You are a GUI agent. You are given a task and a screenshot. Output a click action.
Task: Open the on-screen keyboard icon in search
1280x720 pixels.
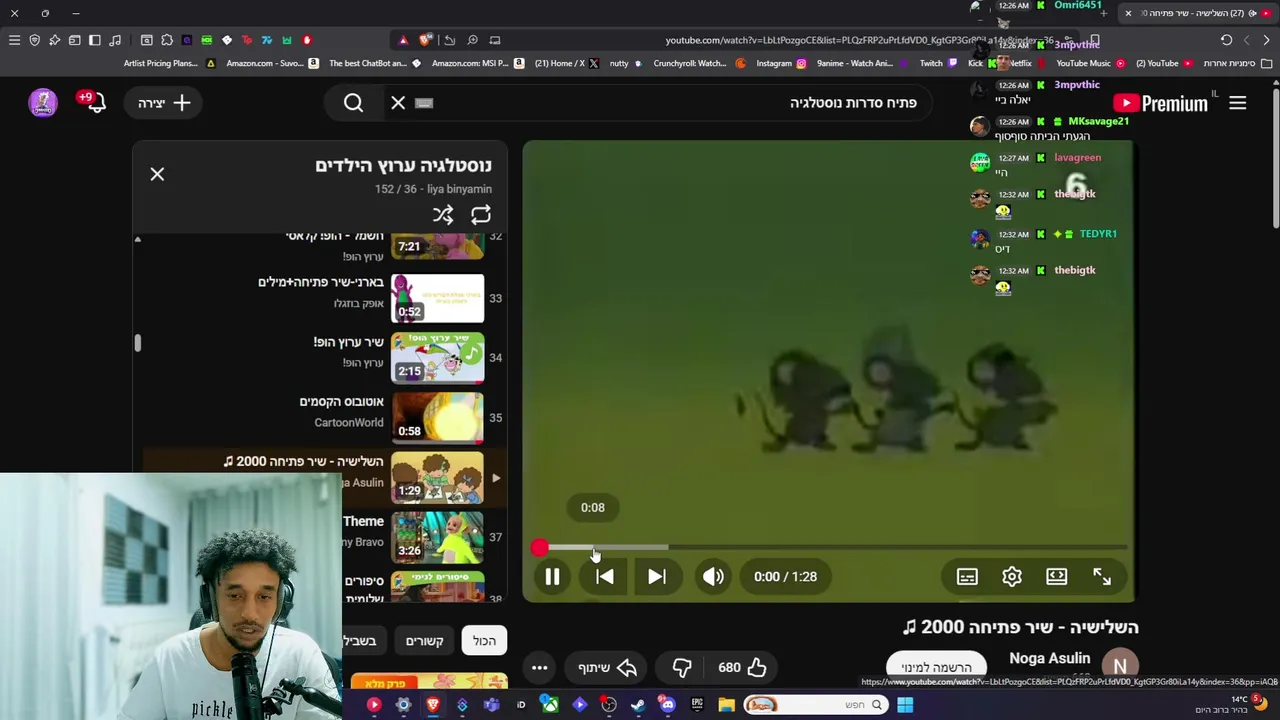pos(424,103)
